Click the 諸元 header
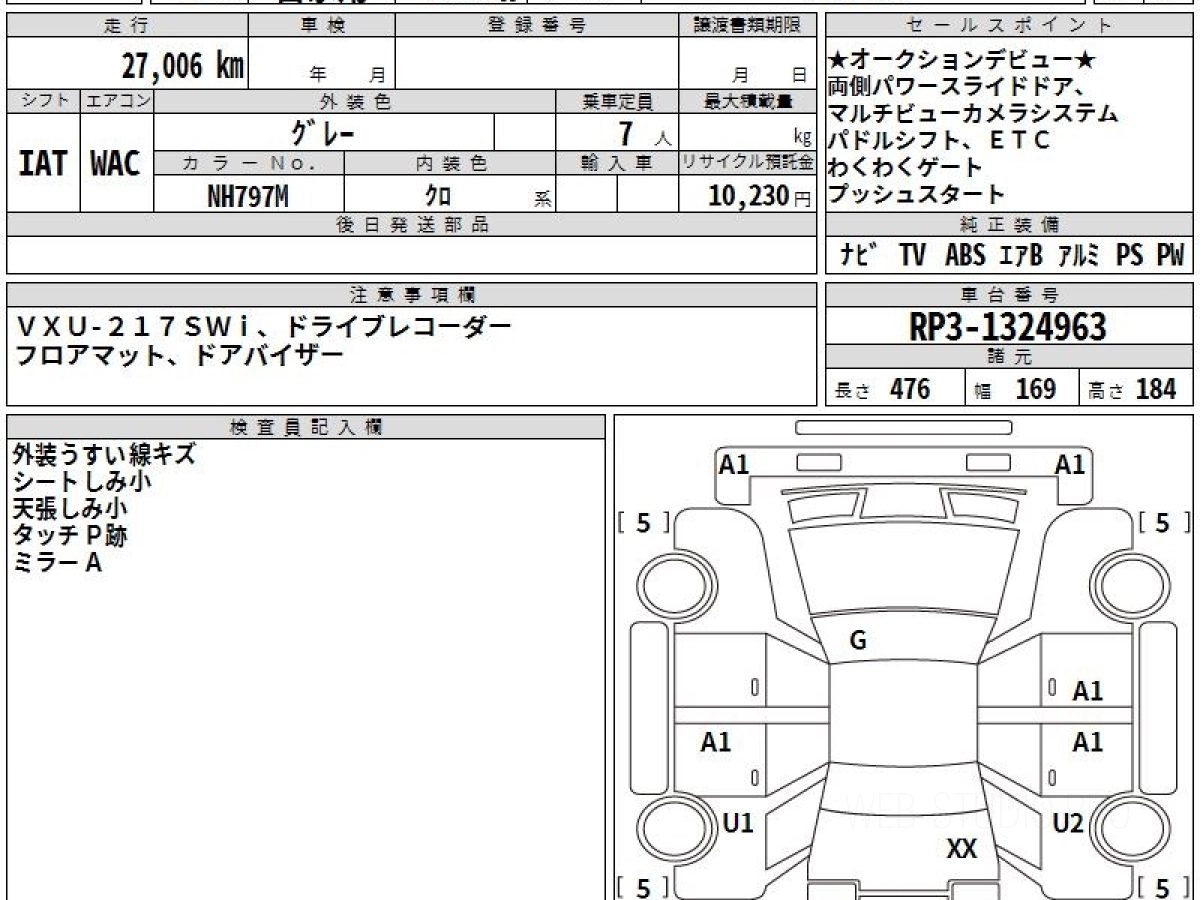1200x900 pixels. click(1010, 357)
